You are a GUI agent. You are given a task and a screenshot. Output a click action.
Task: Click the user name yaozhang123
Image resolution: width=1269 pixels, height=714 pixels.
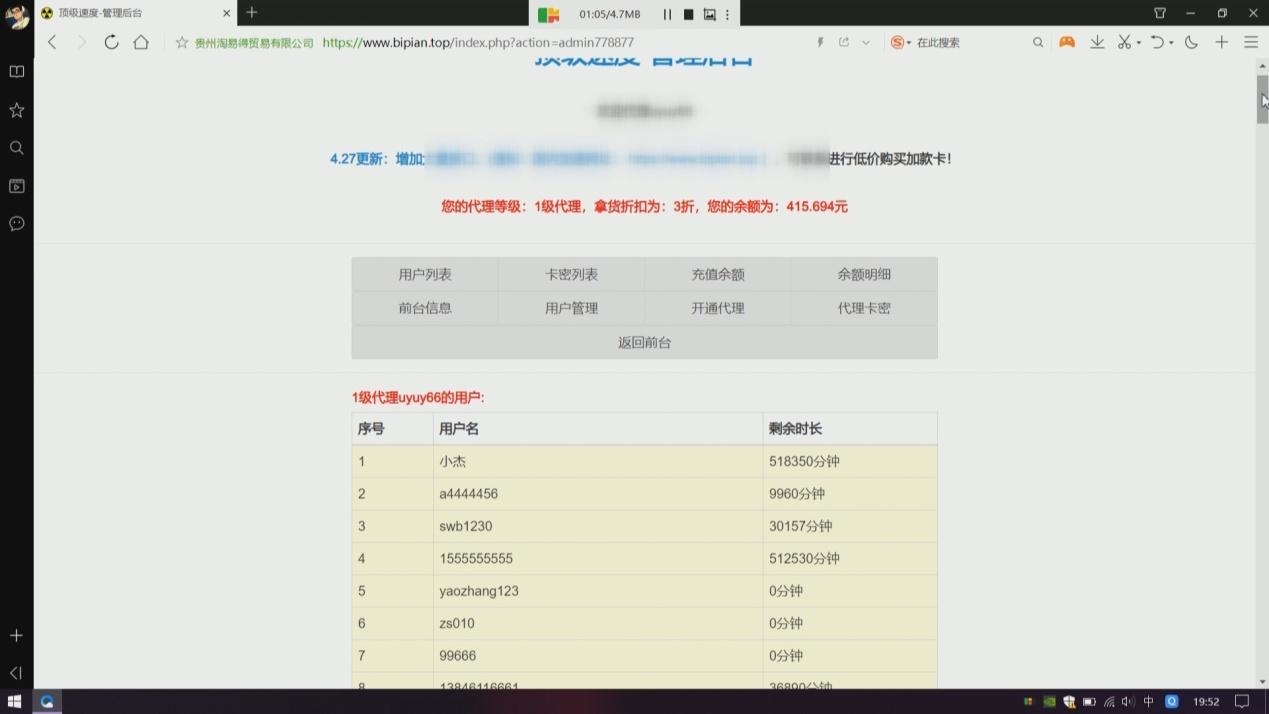click(x=479, y=591)
